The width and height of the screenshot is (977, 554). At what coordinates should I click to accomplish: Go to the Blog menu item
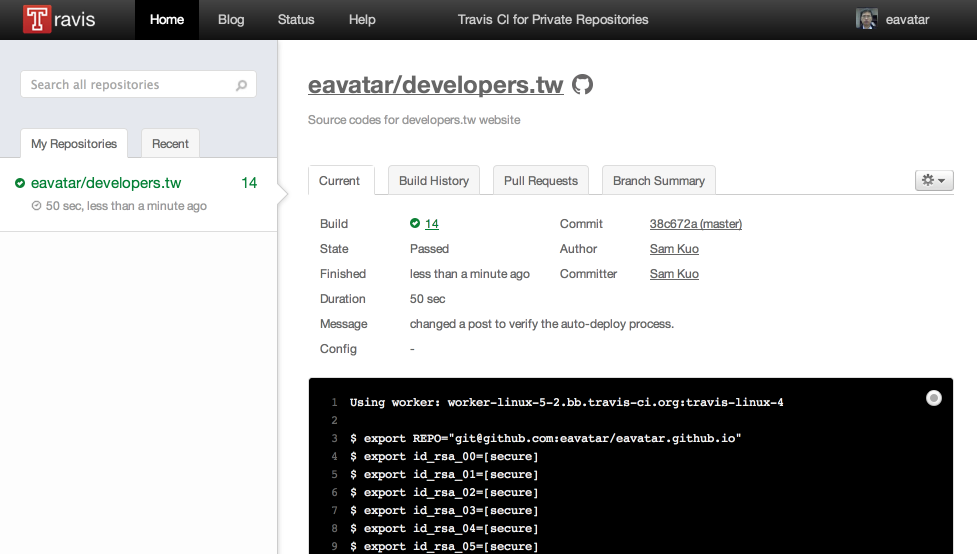click(231, 20)
